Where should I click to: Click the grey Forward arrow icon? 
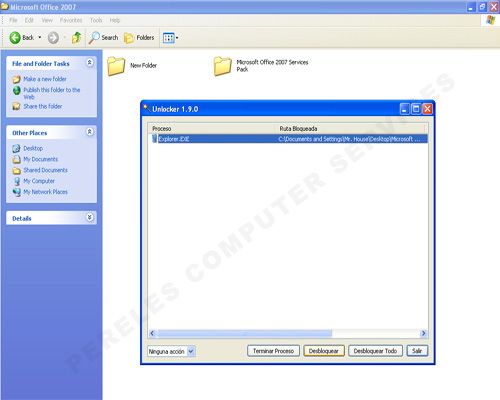(x=53, y=38)
